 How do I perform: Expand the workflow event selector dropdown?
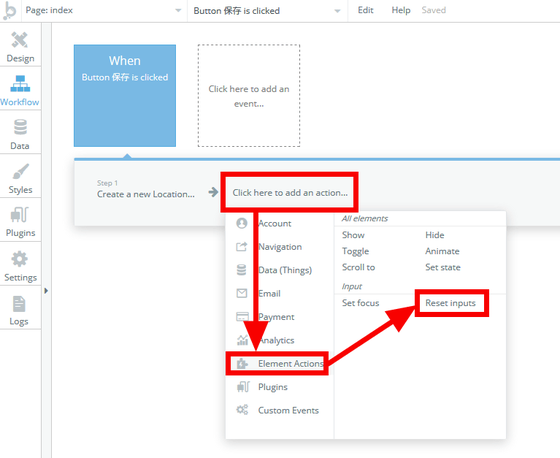click(266, 11)
